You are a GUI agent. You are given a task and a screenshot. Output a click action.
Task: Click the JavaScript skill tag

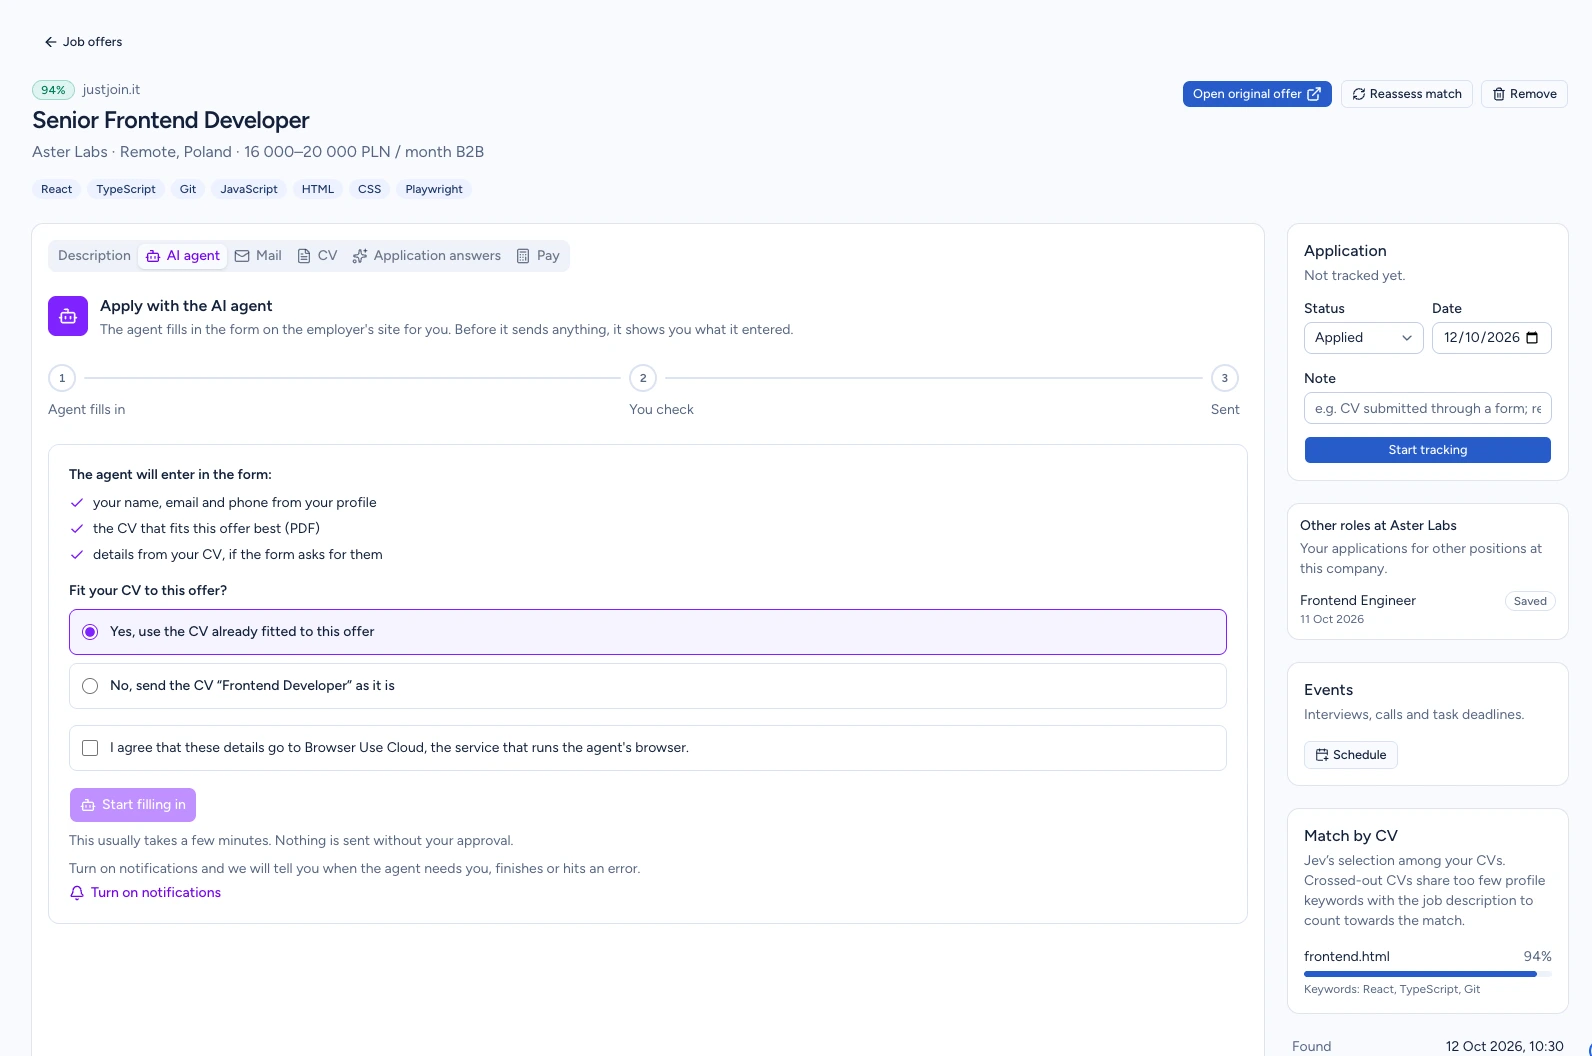(249, 189)
